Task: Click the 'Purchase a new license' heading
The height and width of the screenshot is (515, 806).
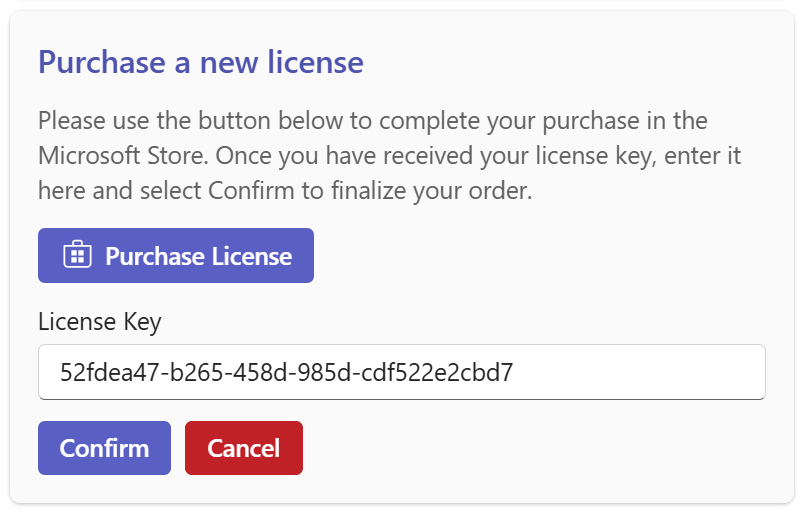Action: pyautogui.click(x=200, y=62)
